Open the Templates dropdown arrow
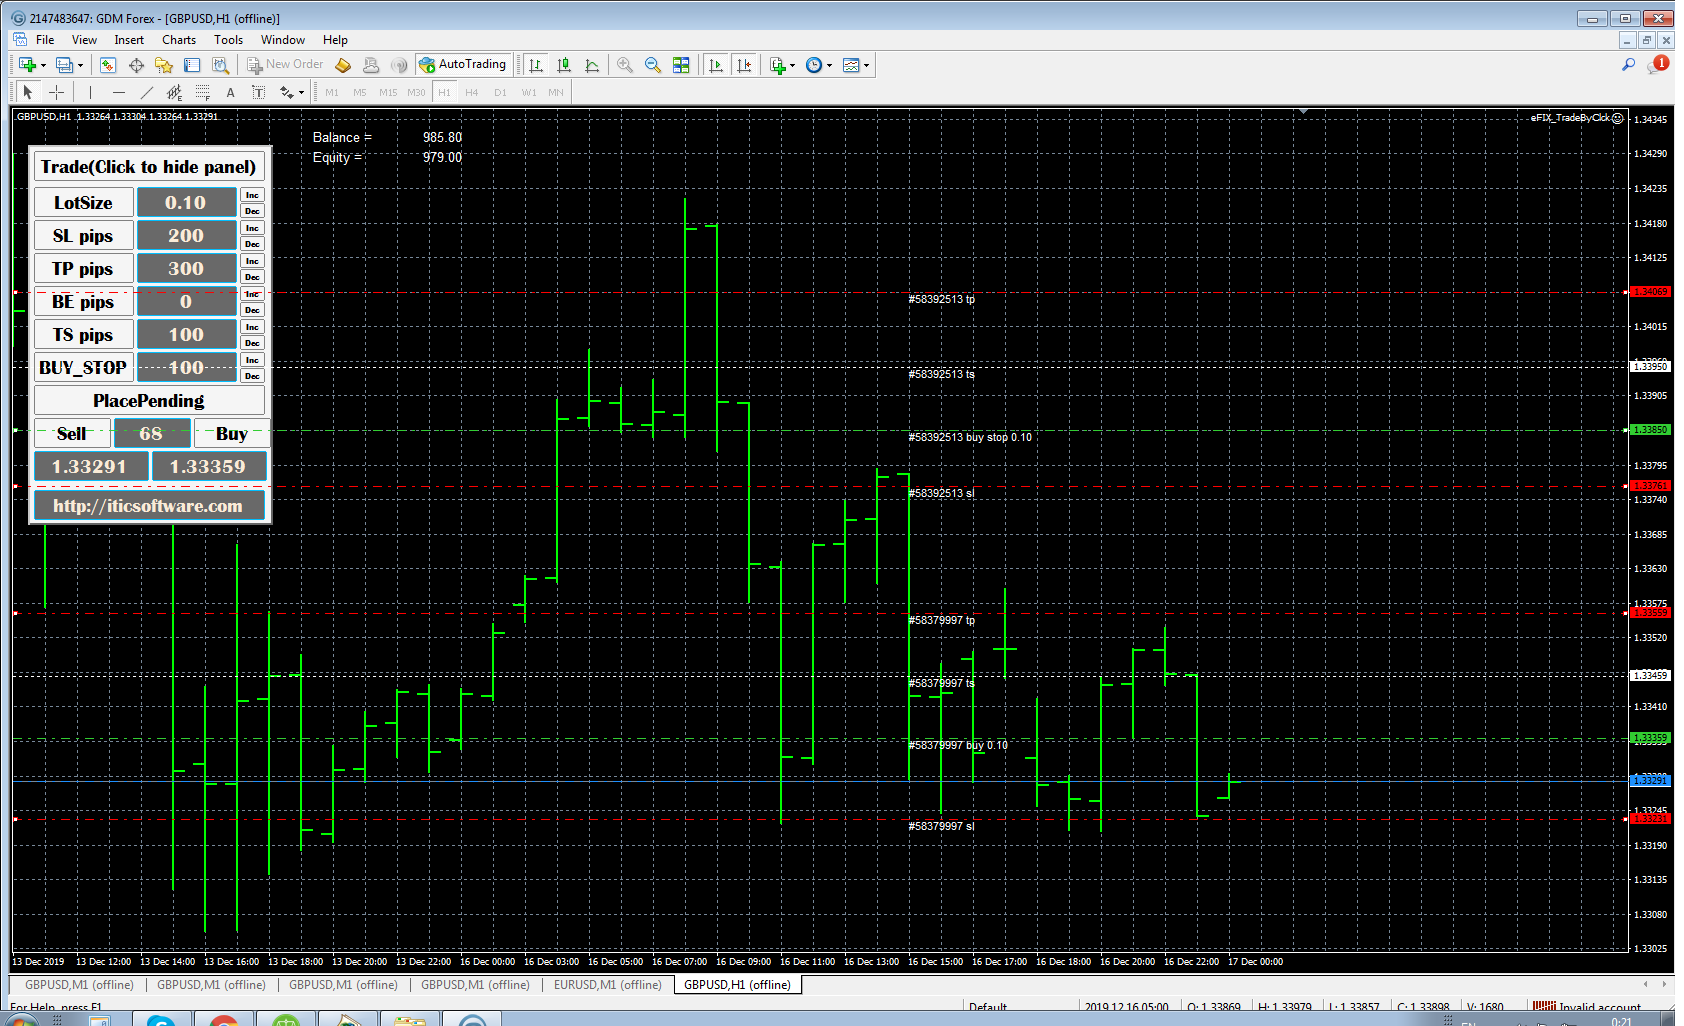 pyautogui.click(x=866, y=65)
